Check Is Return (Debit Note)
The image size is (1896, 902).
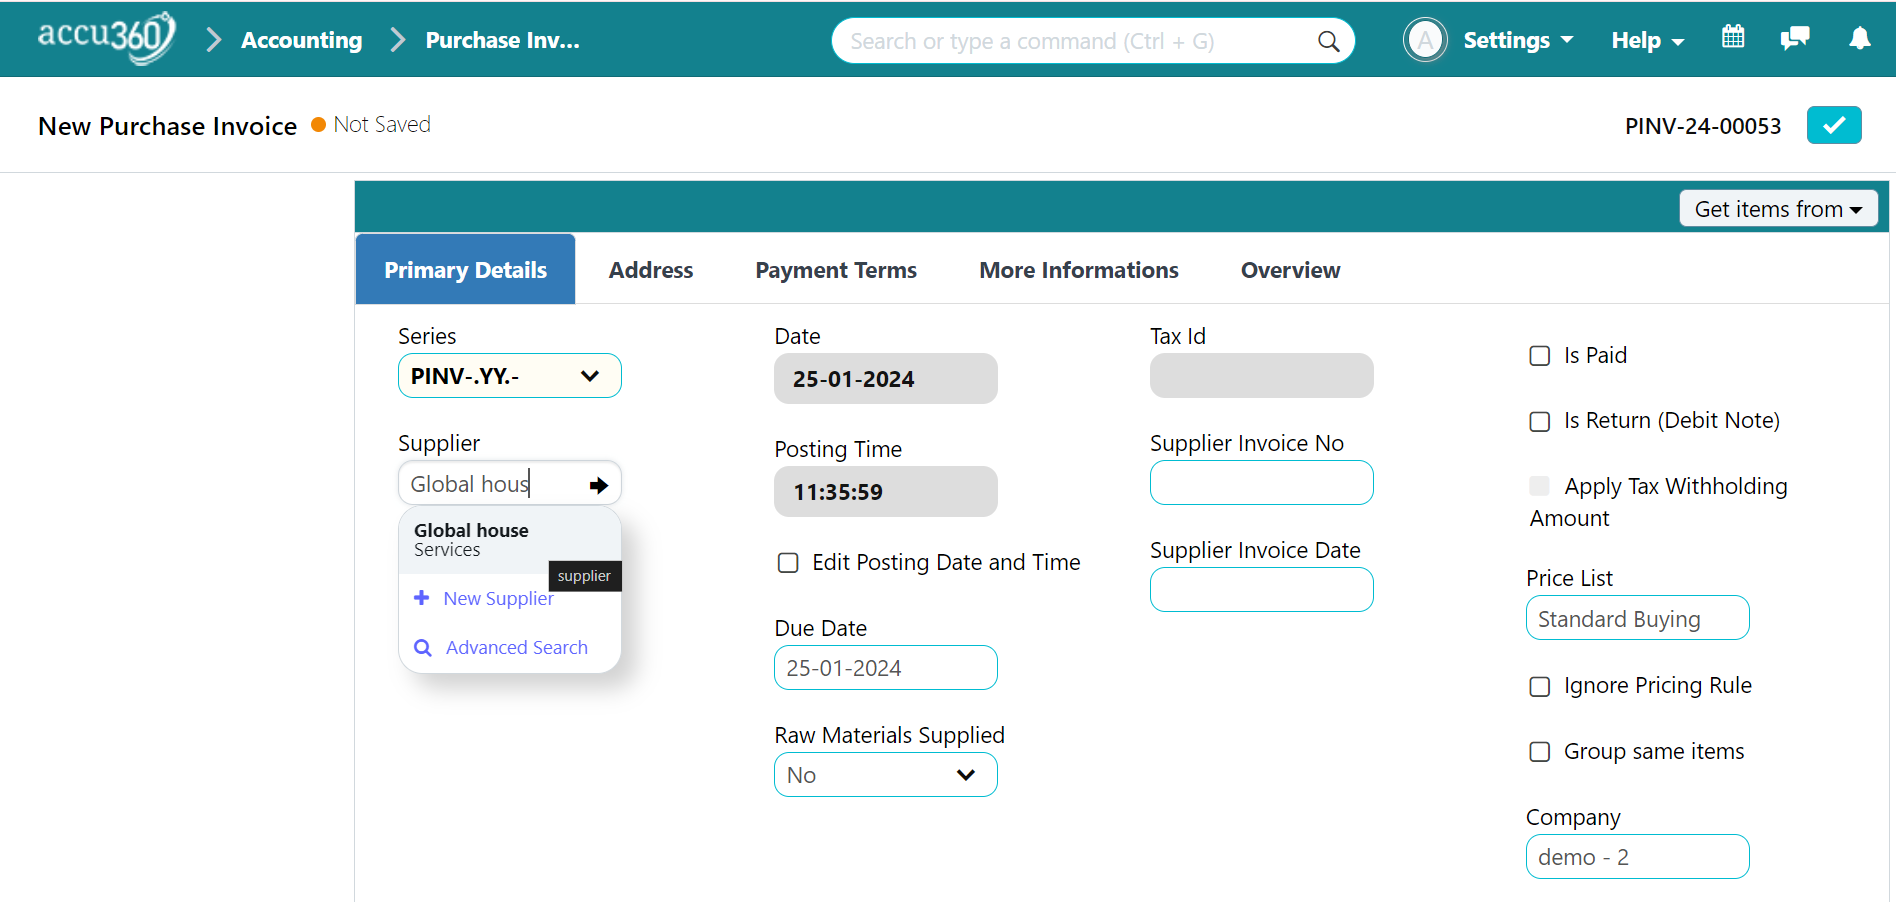pos(1540,422)
